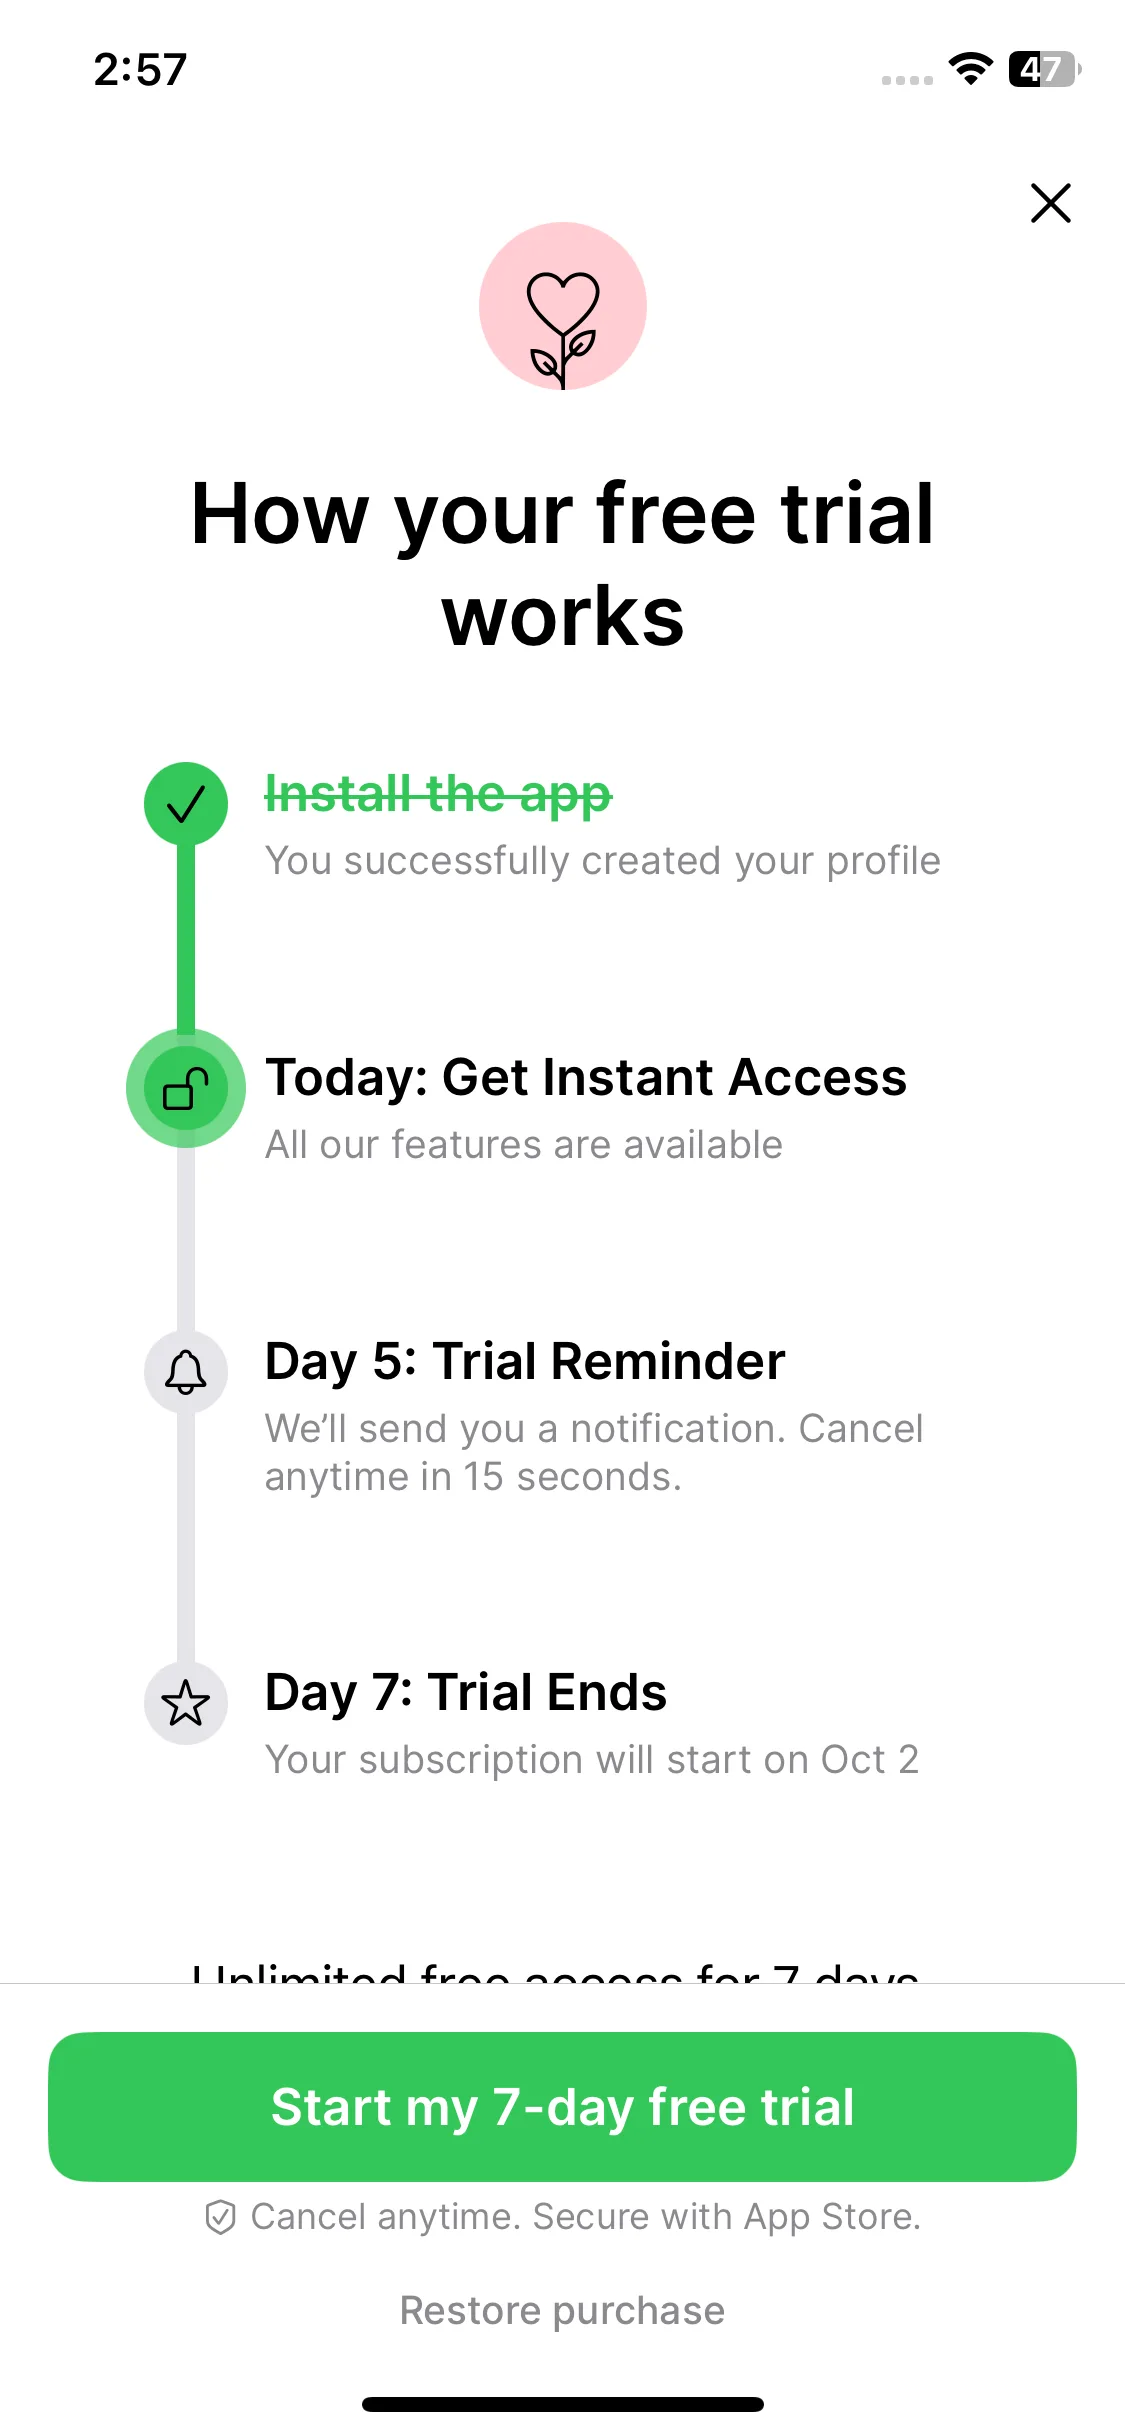Select the Today: Get Instant Access step

click(x=585, y=1078)
